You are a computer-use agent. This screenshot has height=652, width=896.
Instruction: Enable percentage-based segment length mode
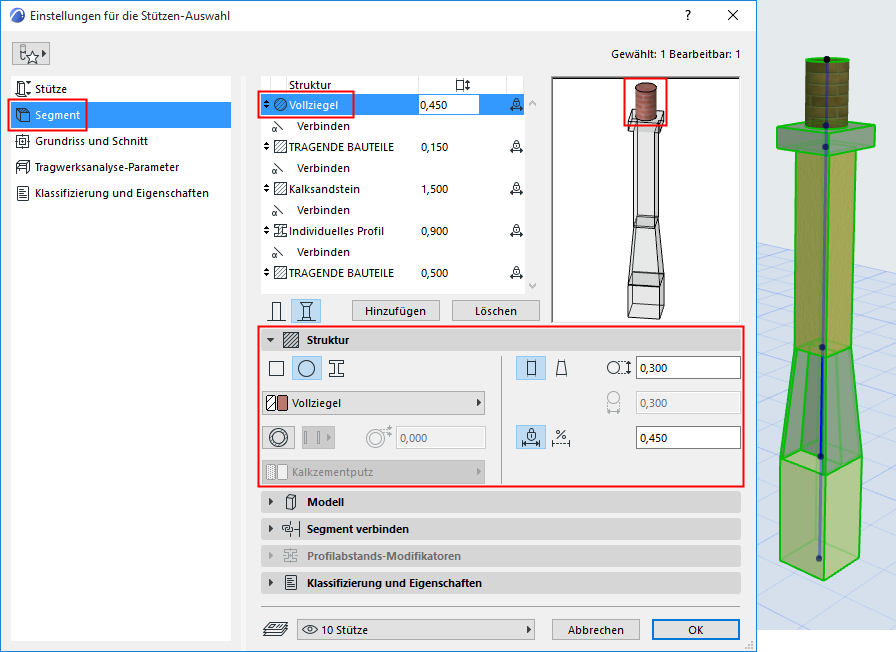click(561, 437)
